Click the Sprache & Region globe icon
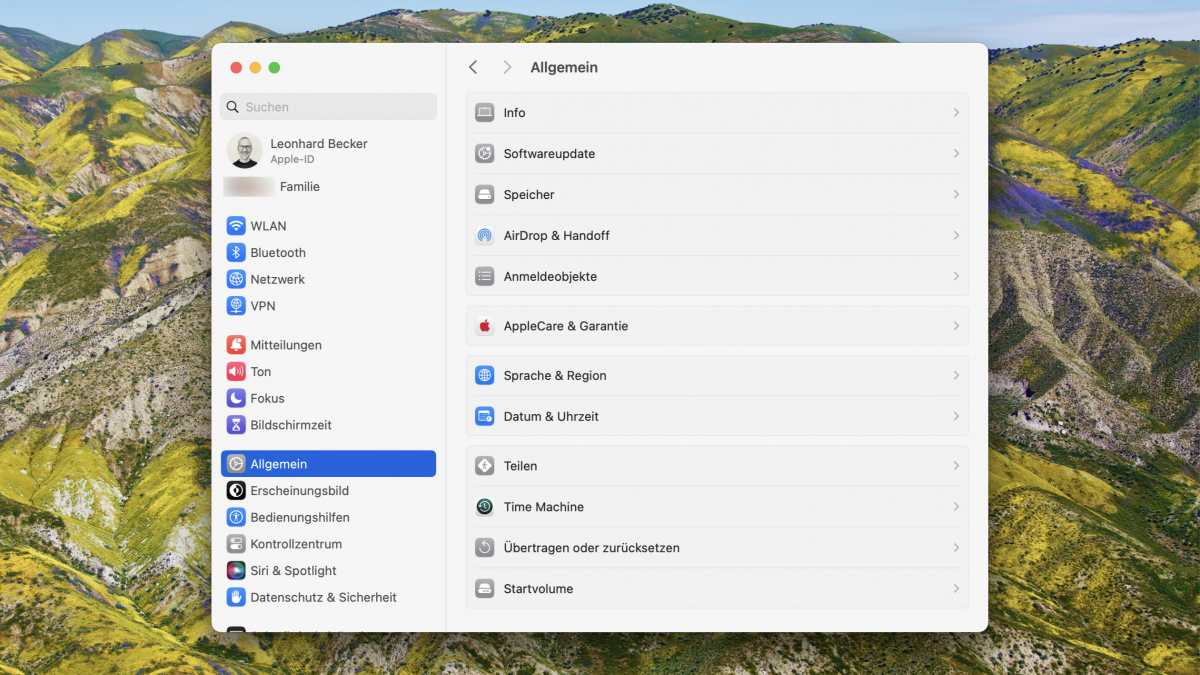1200x675 pixels. click(485, 376)
